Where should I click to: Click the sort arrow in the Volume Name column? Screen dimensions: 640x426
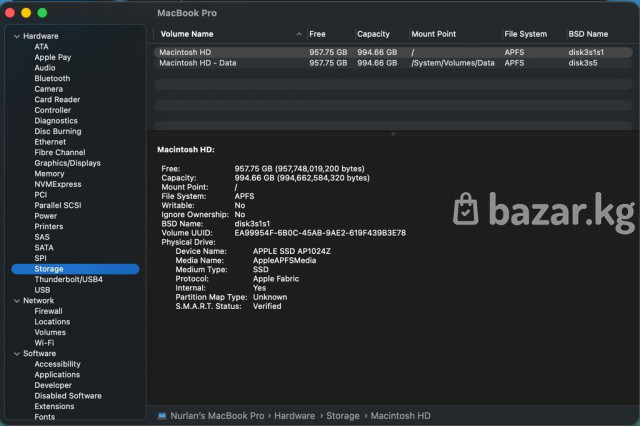click(x=299, y=34)
